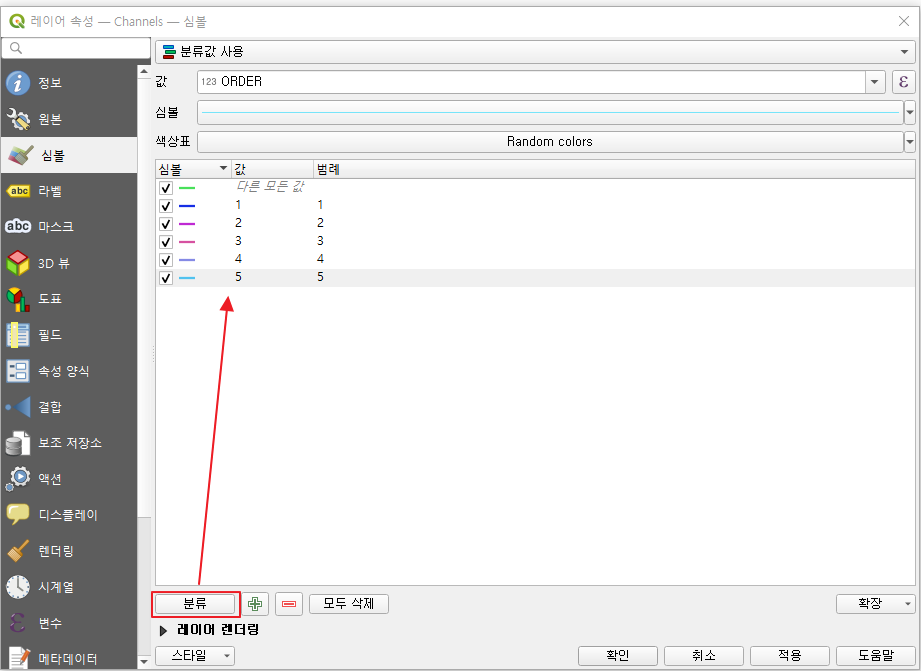Click the 도움말 (Help) button
Screen dimensions: 921x671
(x=875, y=655)
